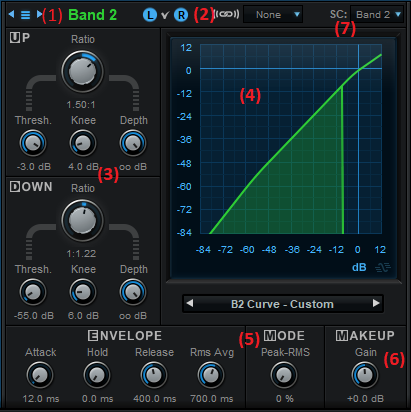Select previous curve preset arrow
This screenshot has height=412, width=411.
(190, 303)
